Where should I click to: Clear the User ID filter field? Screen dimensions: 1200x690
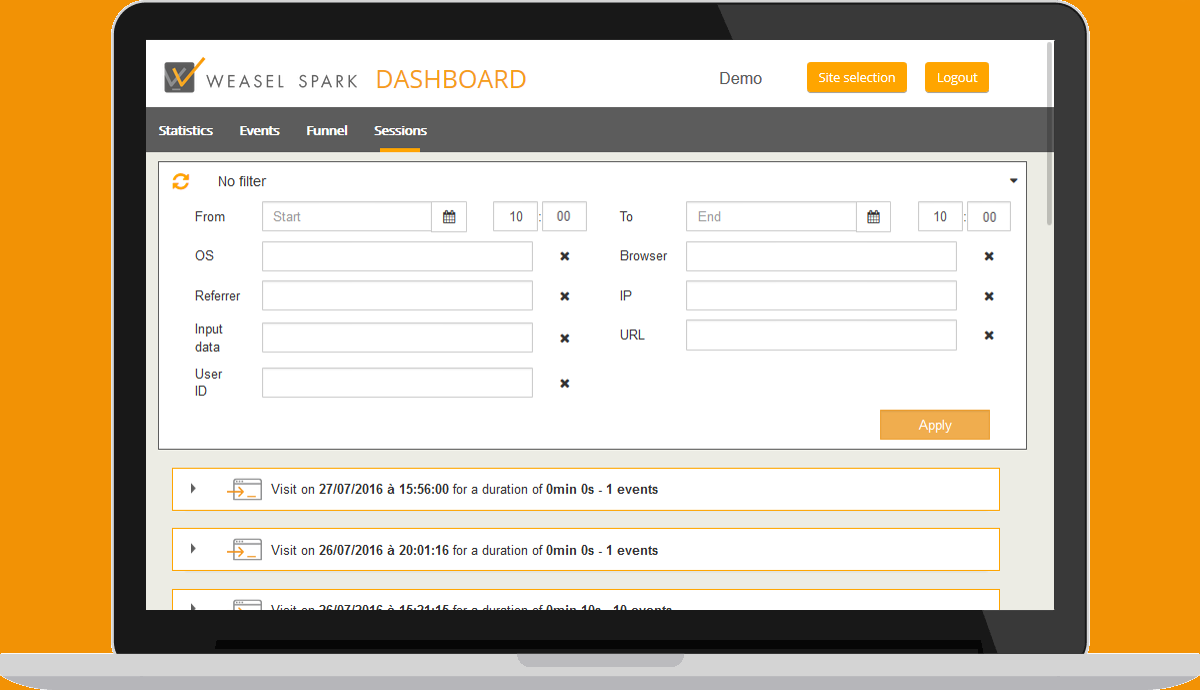click(x=564, y=383)
